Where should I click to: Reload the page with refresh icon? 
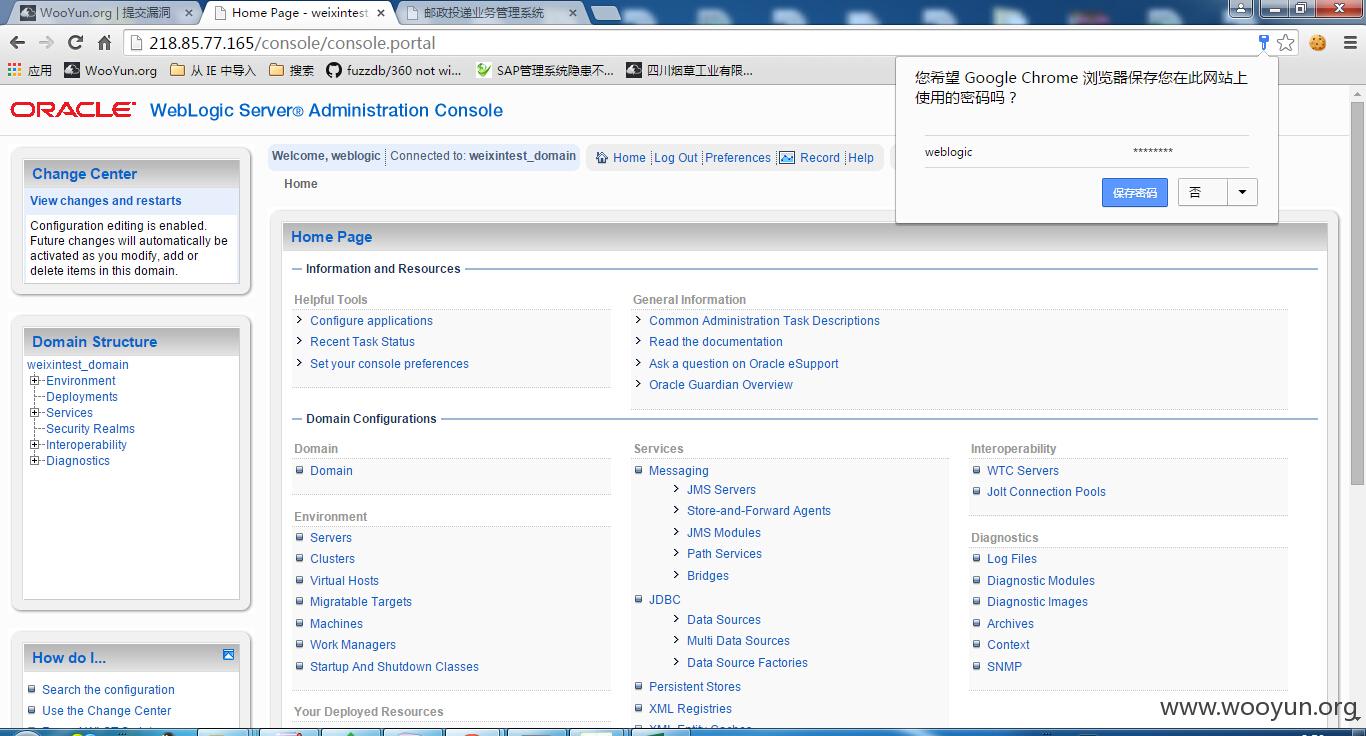[75, 42]
